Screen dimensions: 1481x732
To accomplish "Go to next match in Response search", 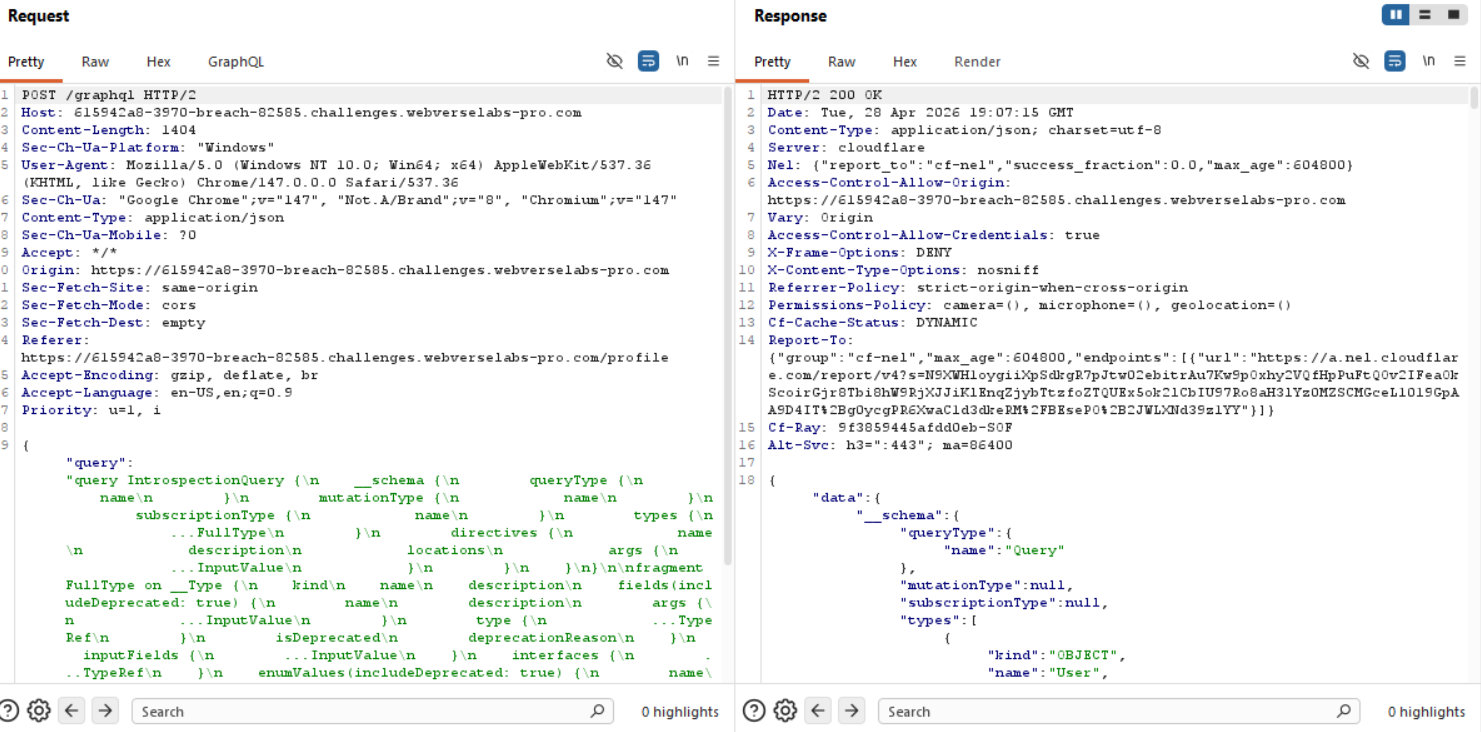I will pyautogui.click(x=851, y=711).
